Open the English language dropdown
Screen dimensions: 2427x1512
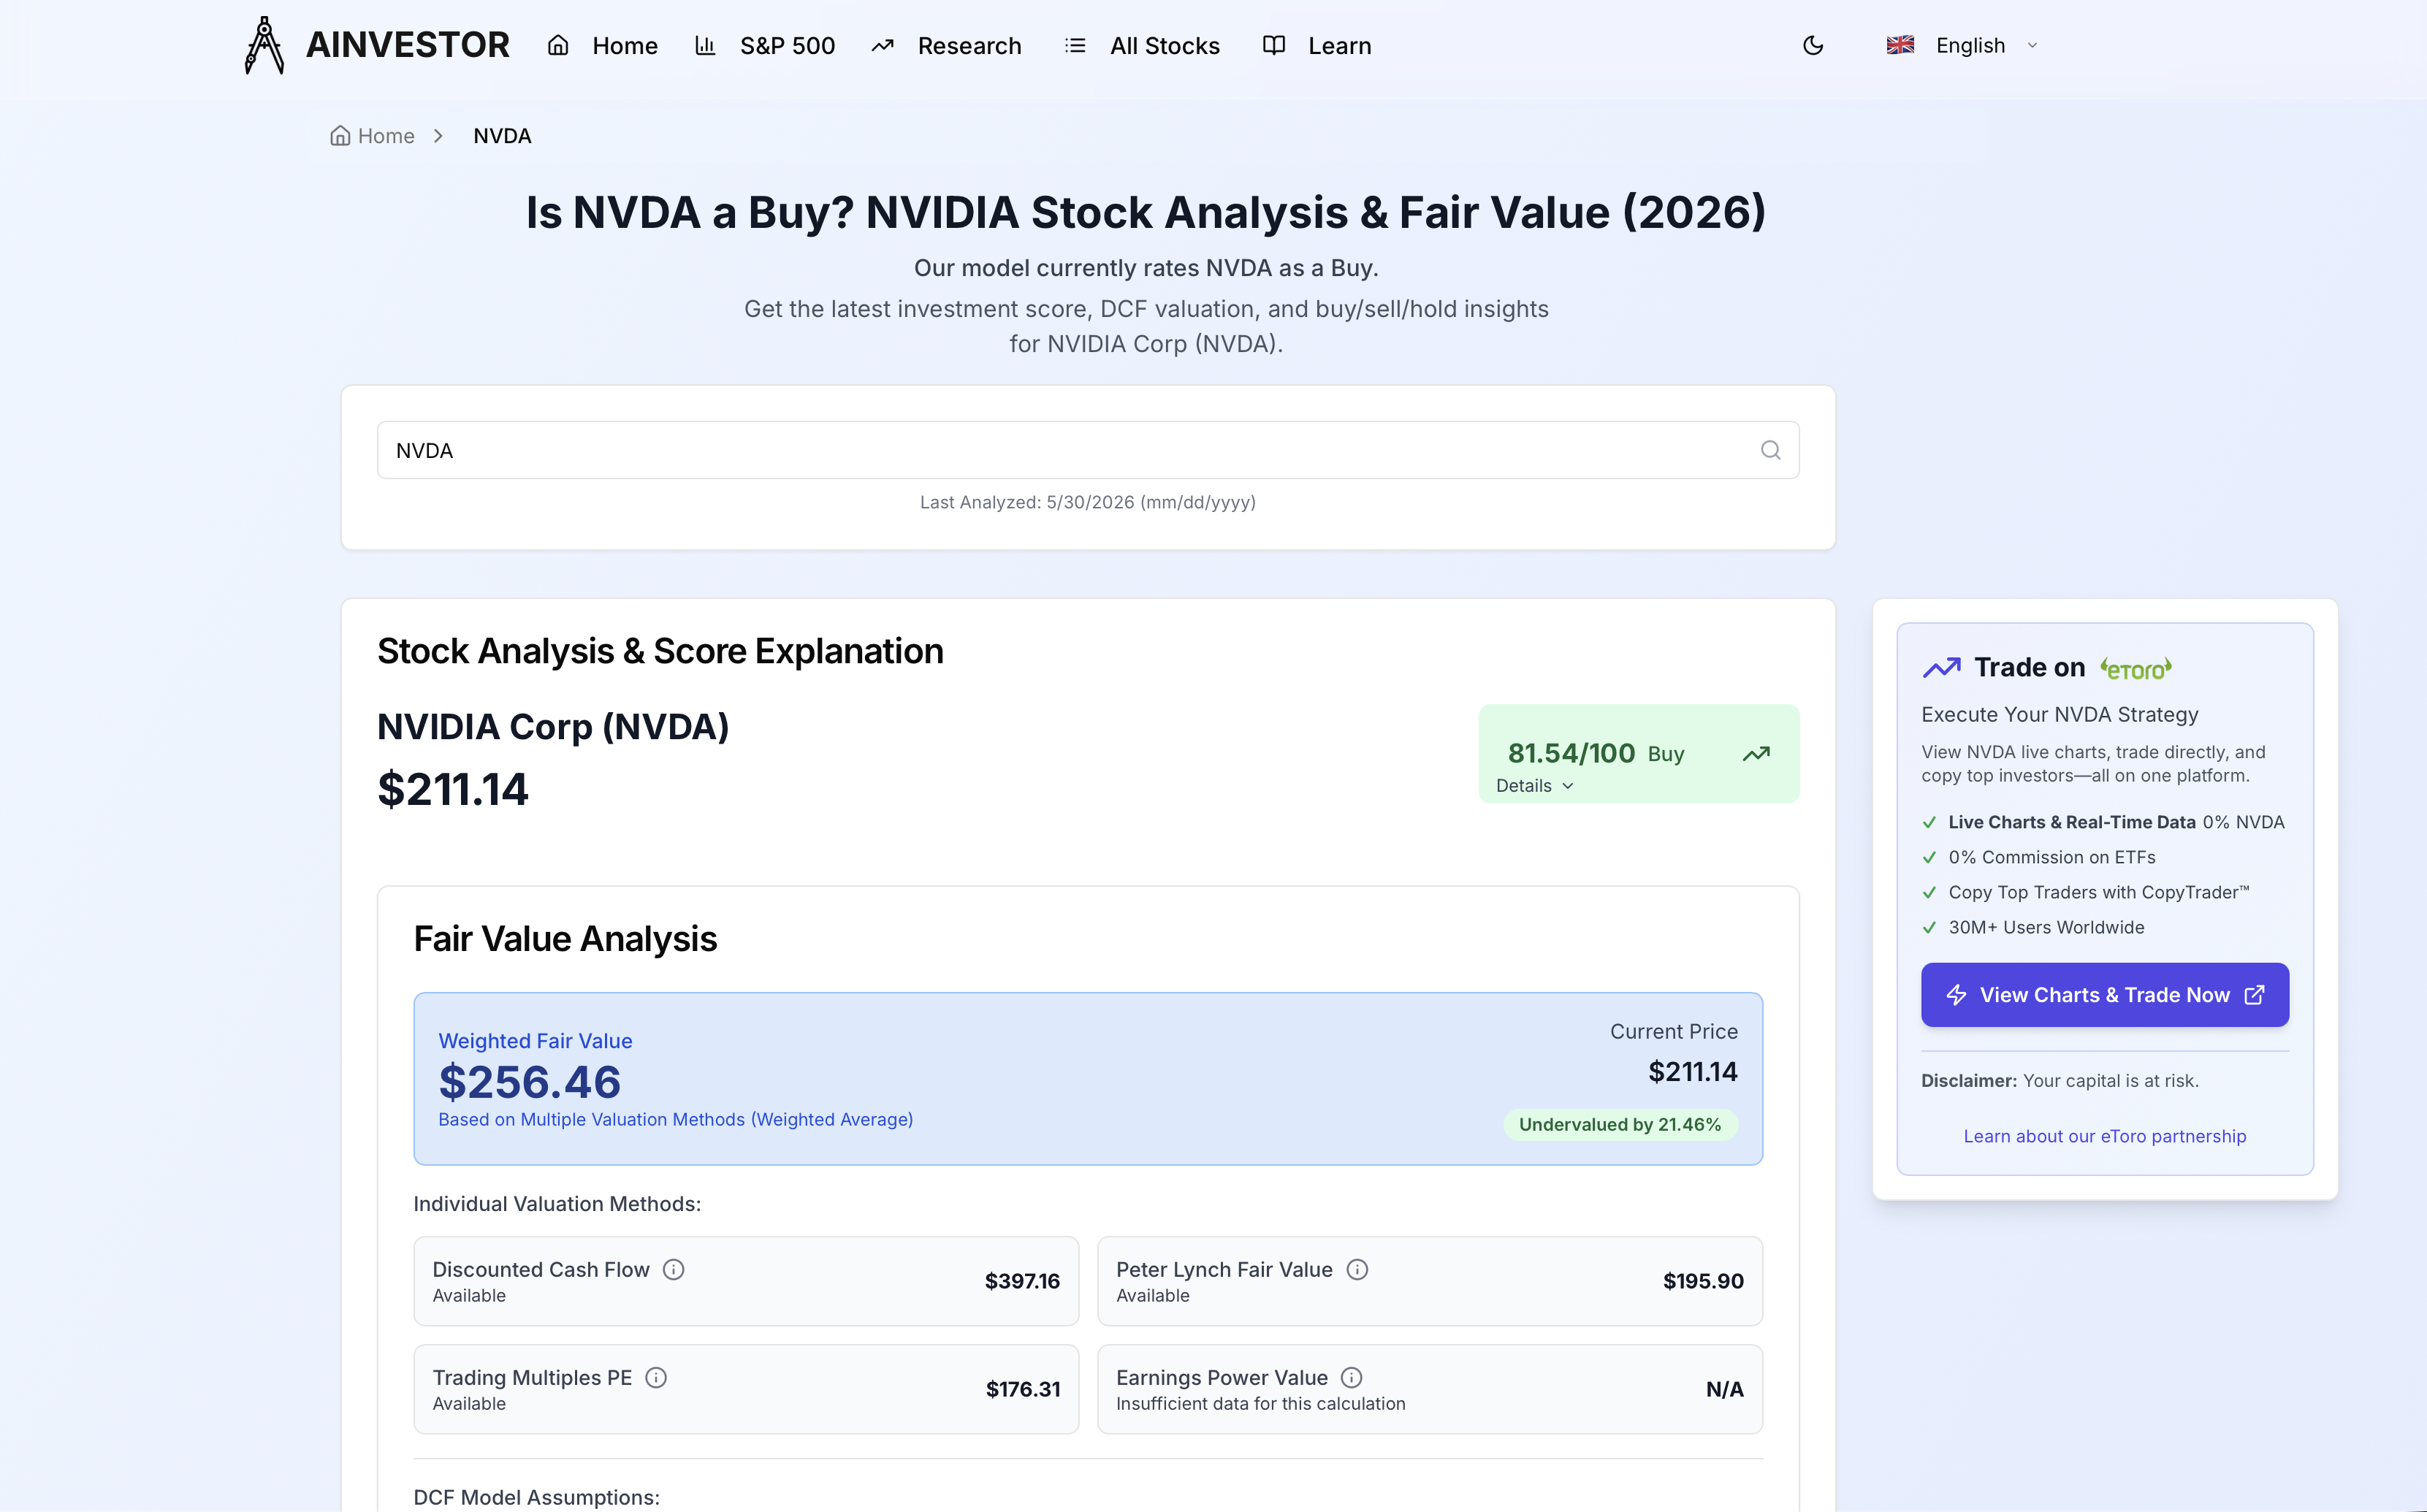[x=1961, y=45]
